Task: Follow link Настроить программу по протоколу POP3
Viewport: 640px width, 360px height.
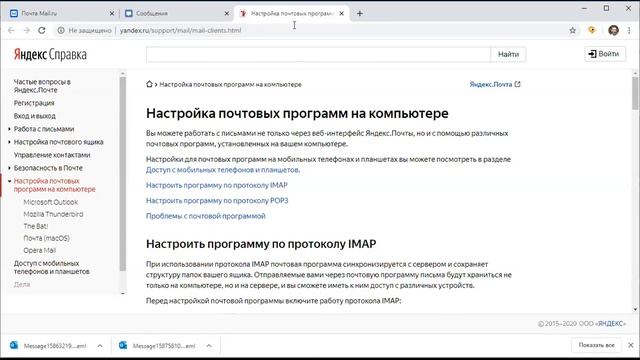Action: (x=217, y=200)
